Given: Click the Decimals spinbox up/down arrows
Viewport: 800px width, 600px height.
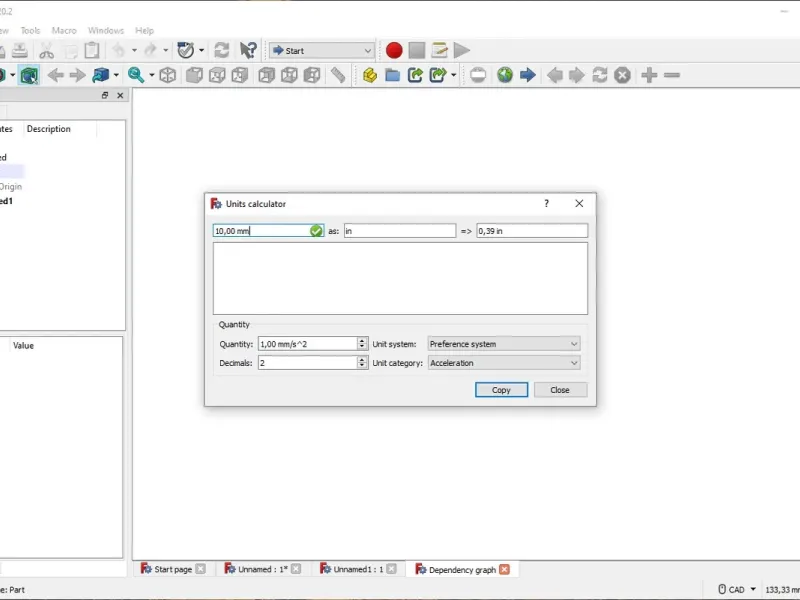Looking at the screenshot, I should (362, 363).
